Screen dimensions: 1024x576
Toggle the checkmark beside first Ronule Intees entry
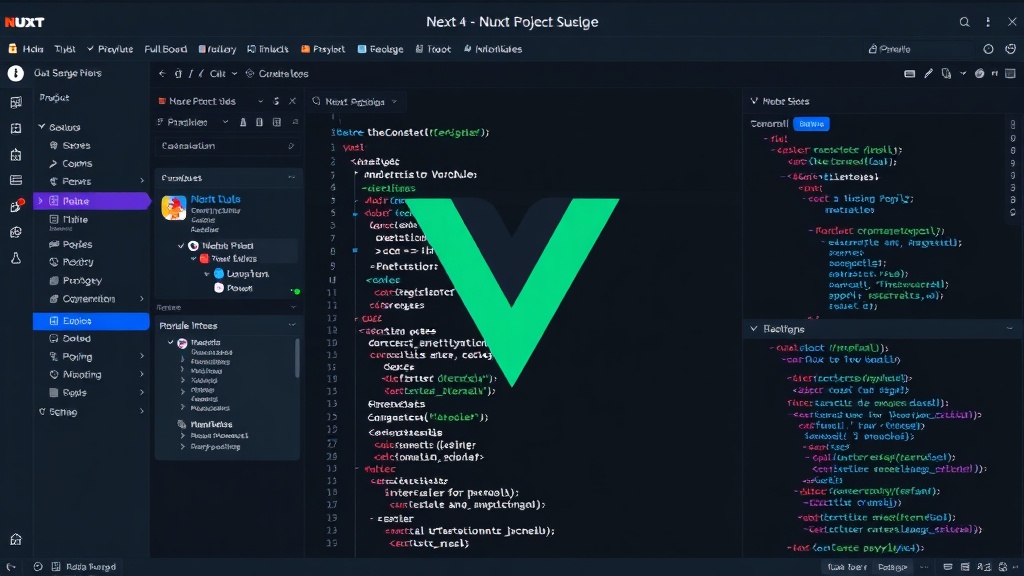click(x=170, y=342)
